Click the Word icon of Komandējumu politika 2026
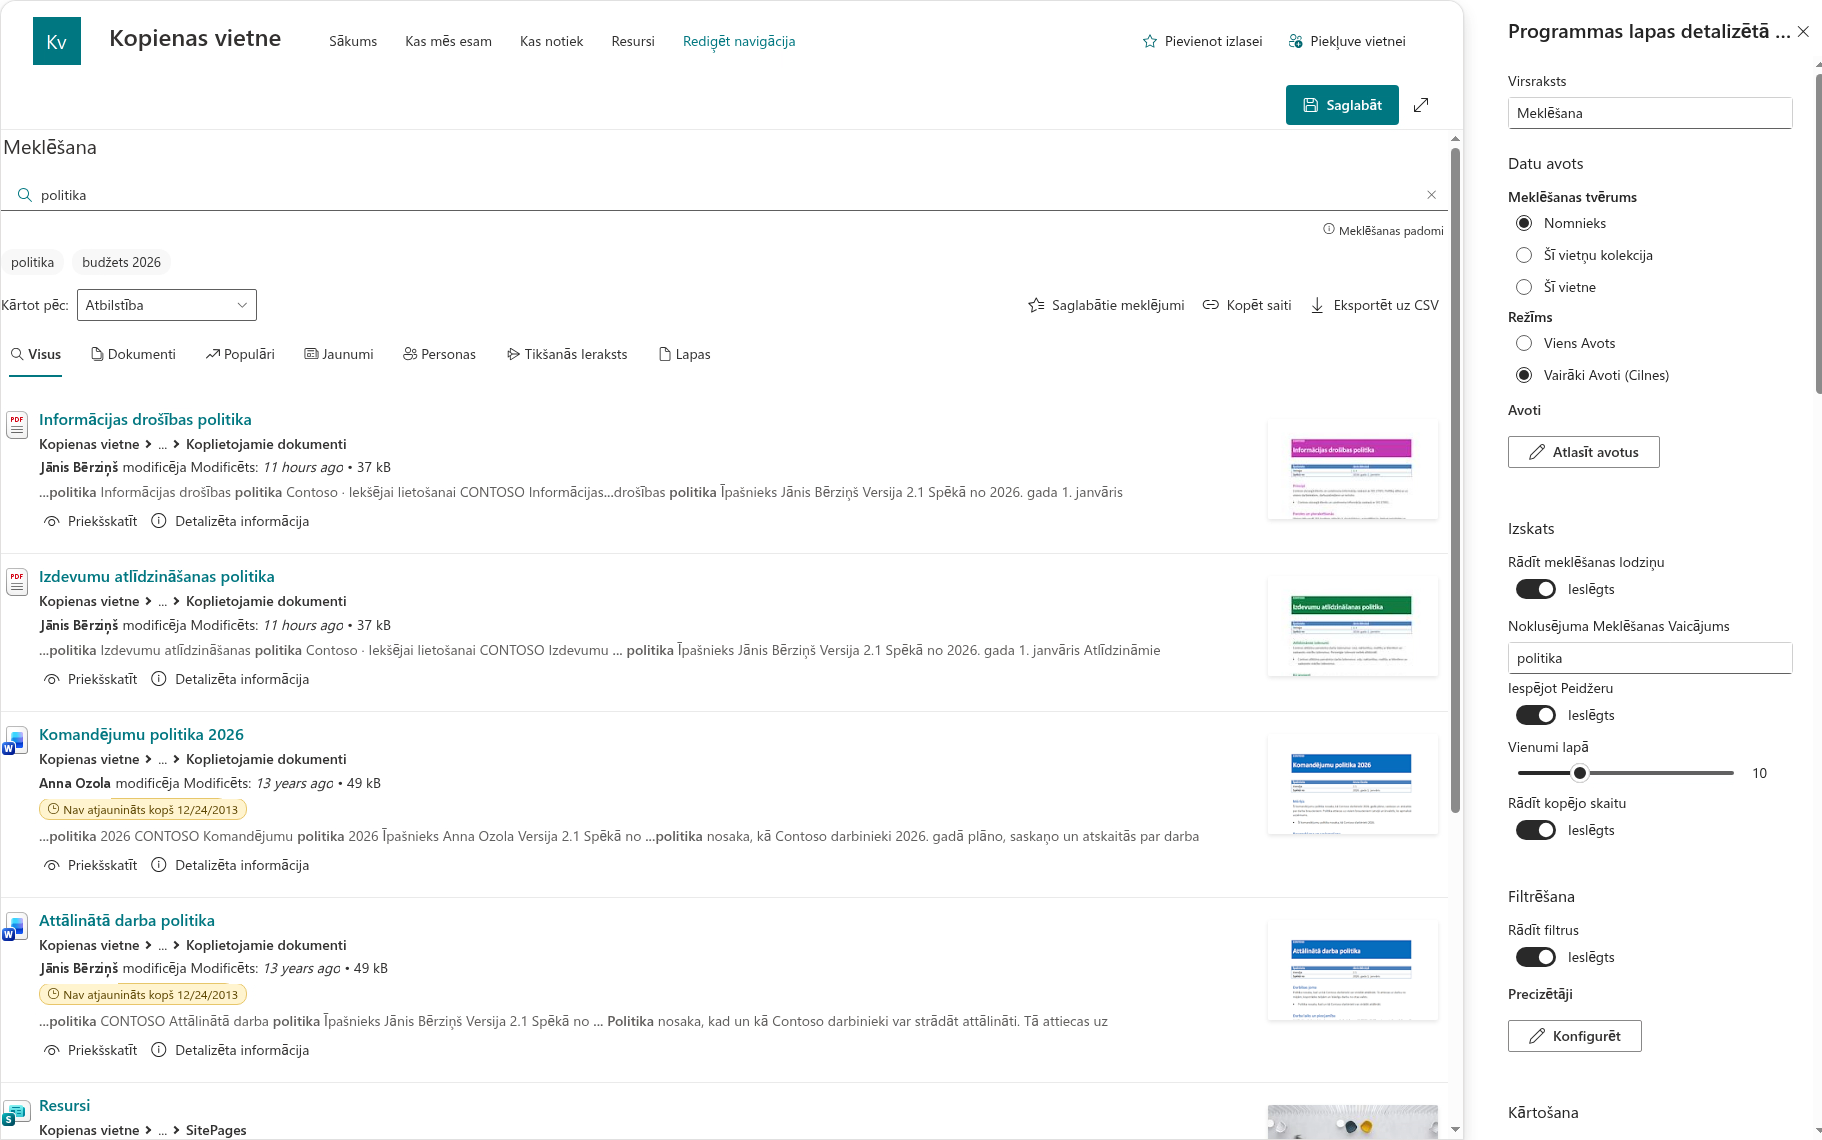This screenshot has width=1822, height=1140. coord(15,741)
